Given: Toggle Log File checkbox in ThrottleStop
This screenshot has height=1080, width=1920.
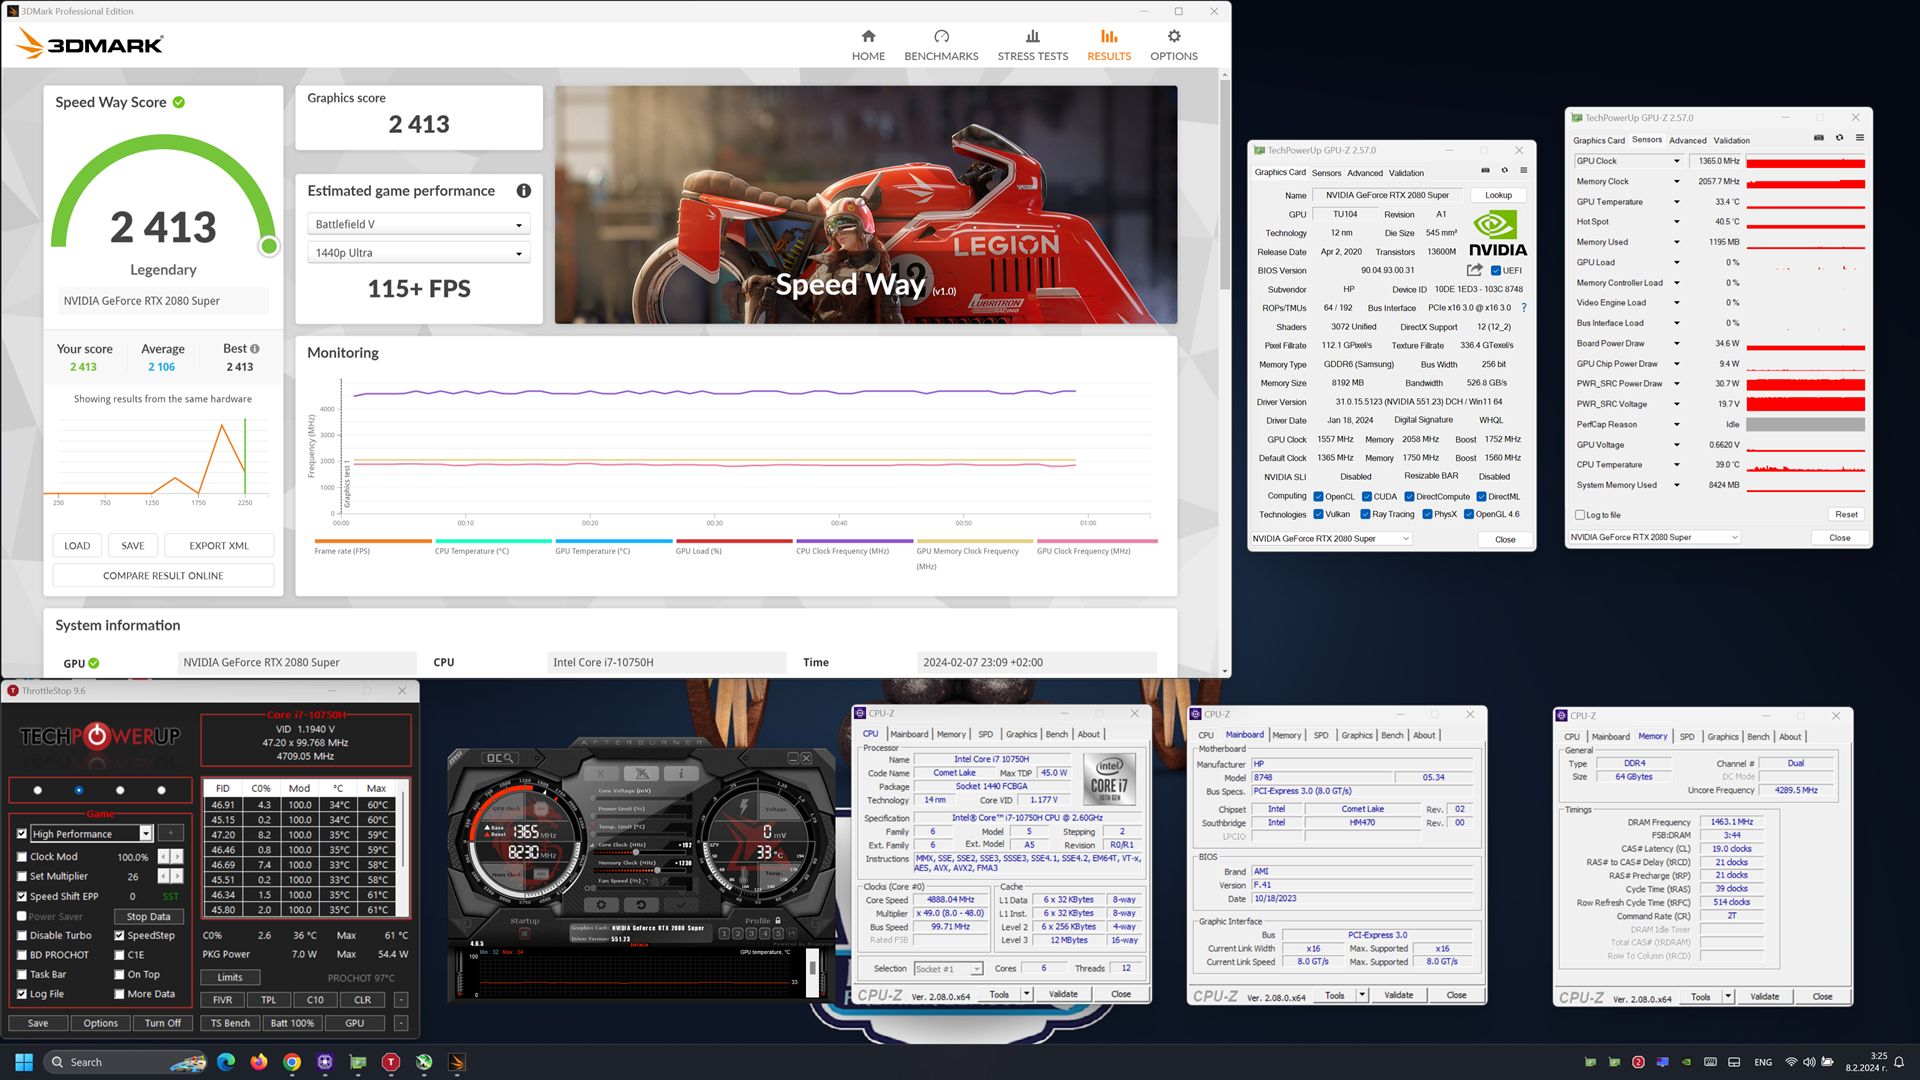Looking at the screenshot, I should pos(22,994).
